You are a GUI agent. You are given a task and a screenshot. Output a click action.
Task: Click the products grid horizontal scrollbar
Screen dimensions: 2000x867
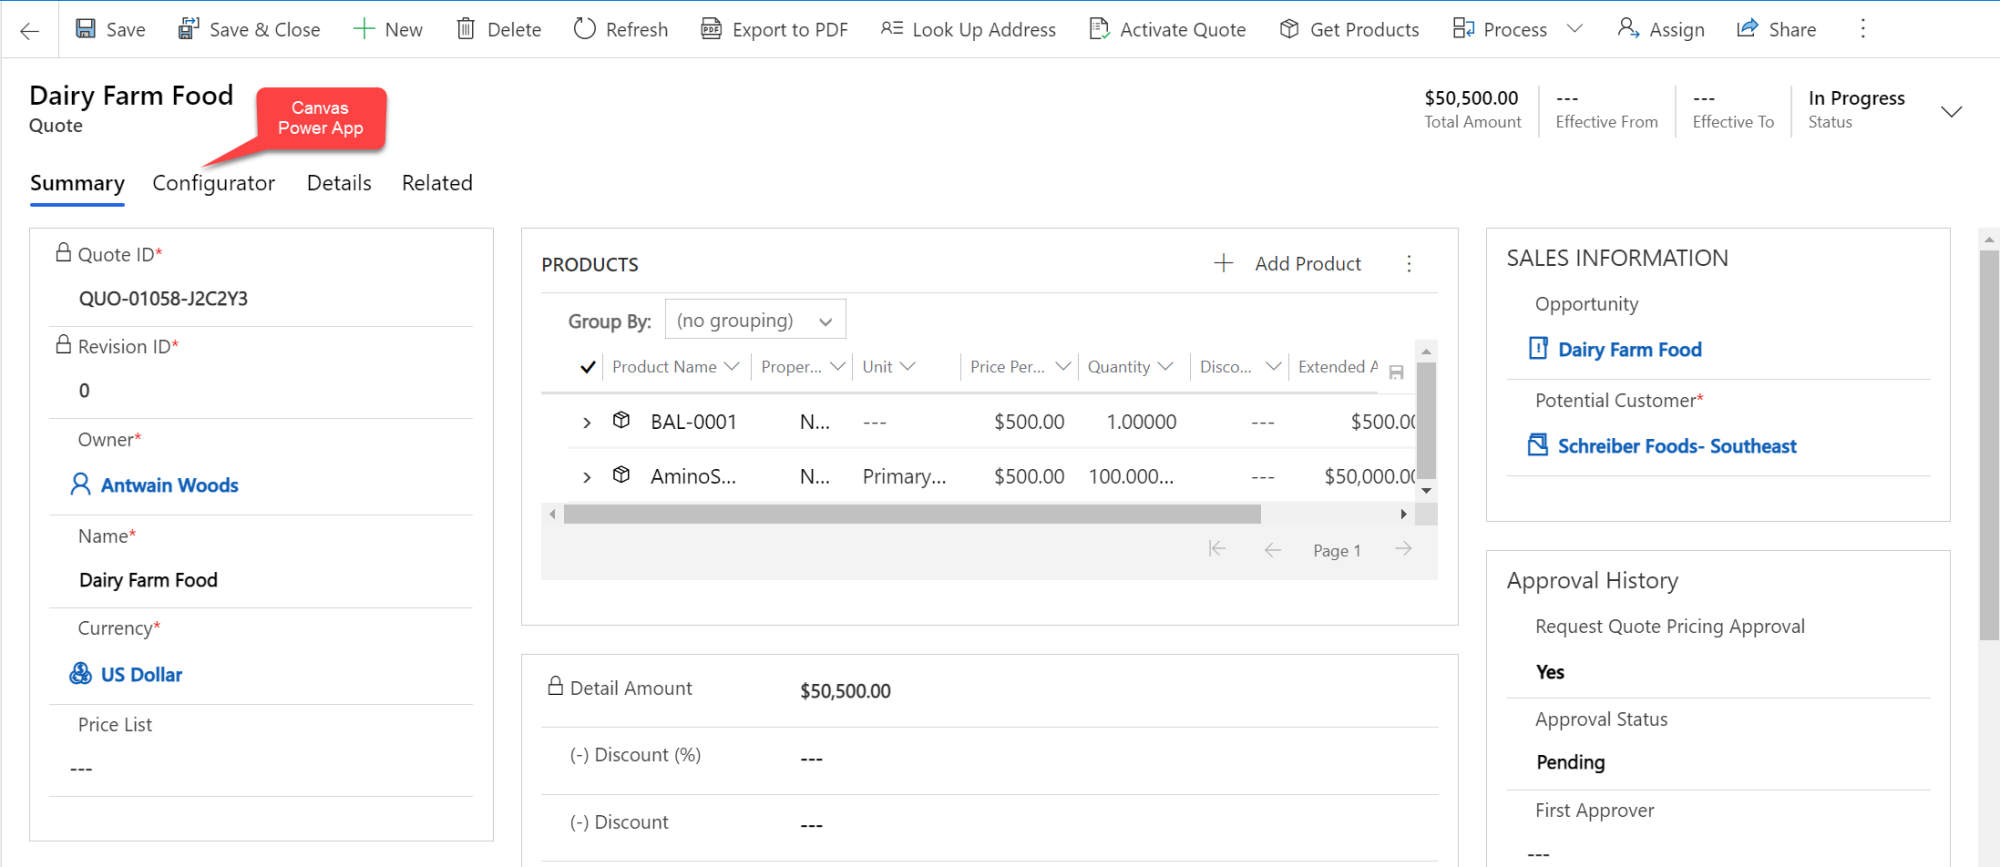click(x=912, y=514)
